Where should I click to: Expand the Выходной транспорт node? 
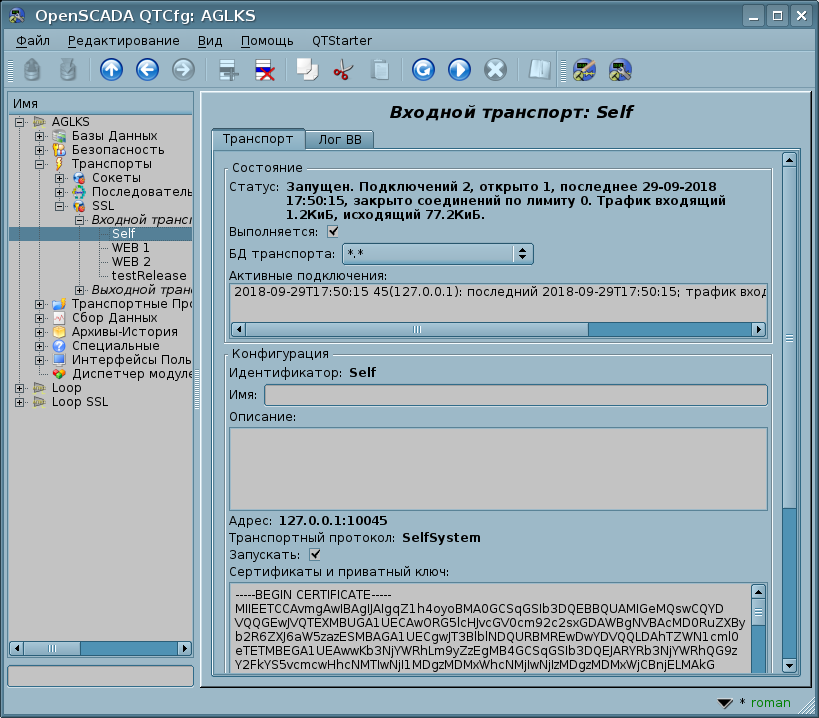click(x=79, y=290)
